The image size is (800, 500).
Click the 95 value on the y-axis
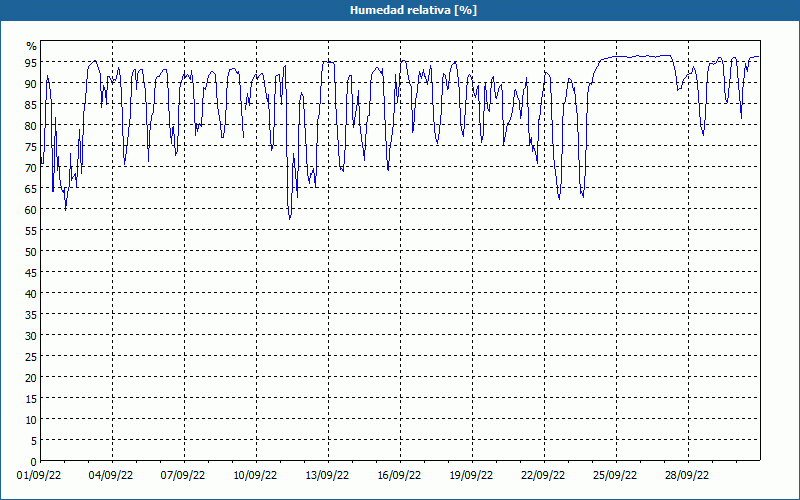click(x=31, y=63)
